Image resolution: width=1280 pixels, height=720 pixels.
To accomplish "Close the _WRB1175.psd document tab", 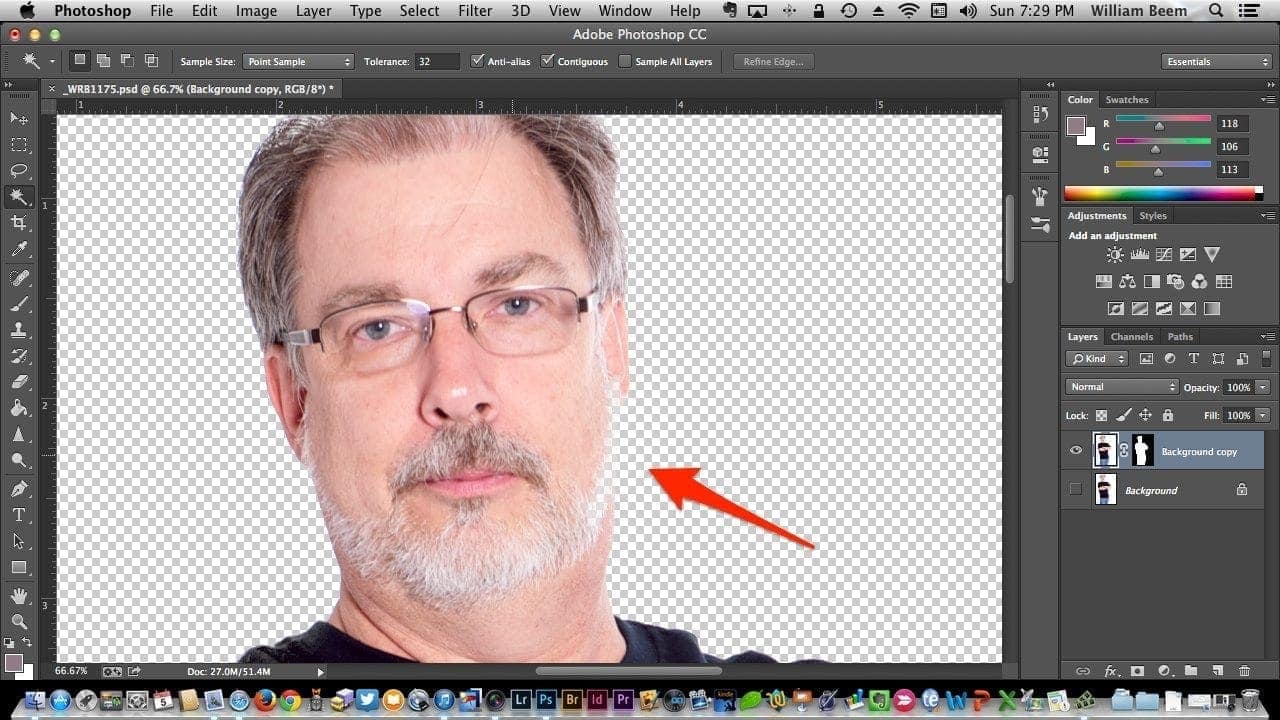I will point(52,89).
